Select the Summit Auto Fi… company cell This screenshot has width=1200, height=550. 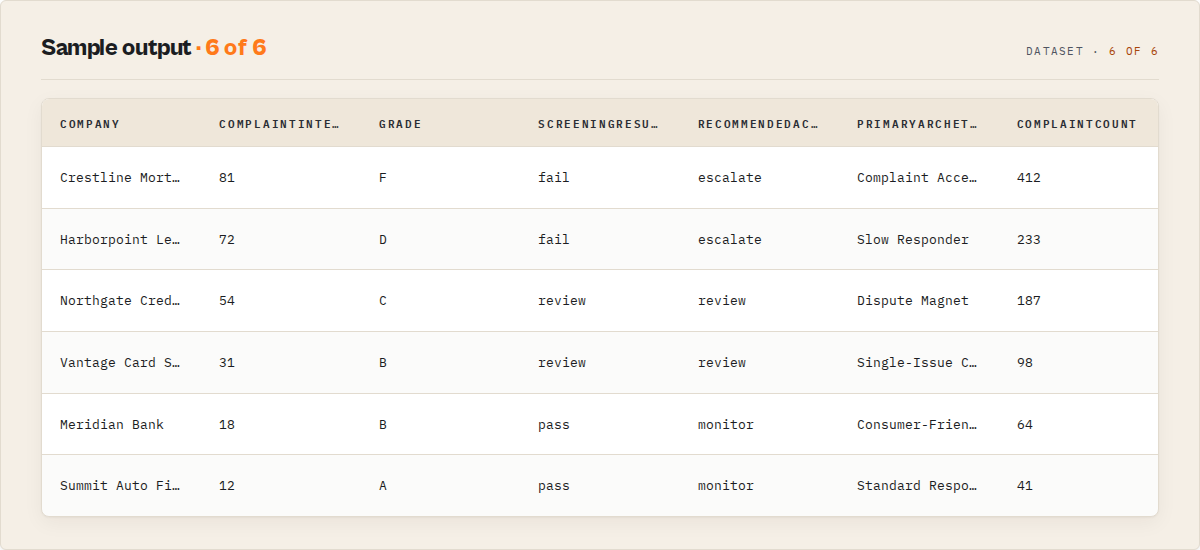click(120, 486)
